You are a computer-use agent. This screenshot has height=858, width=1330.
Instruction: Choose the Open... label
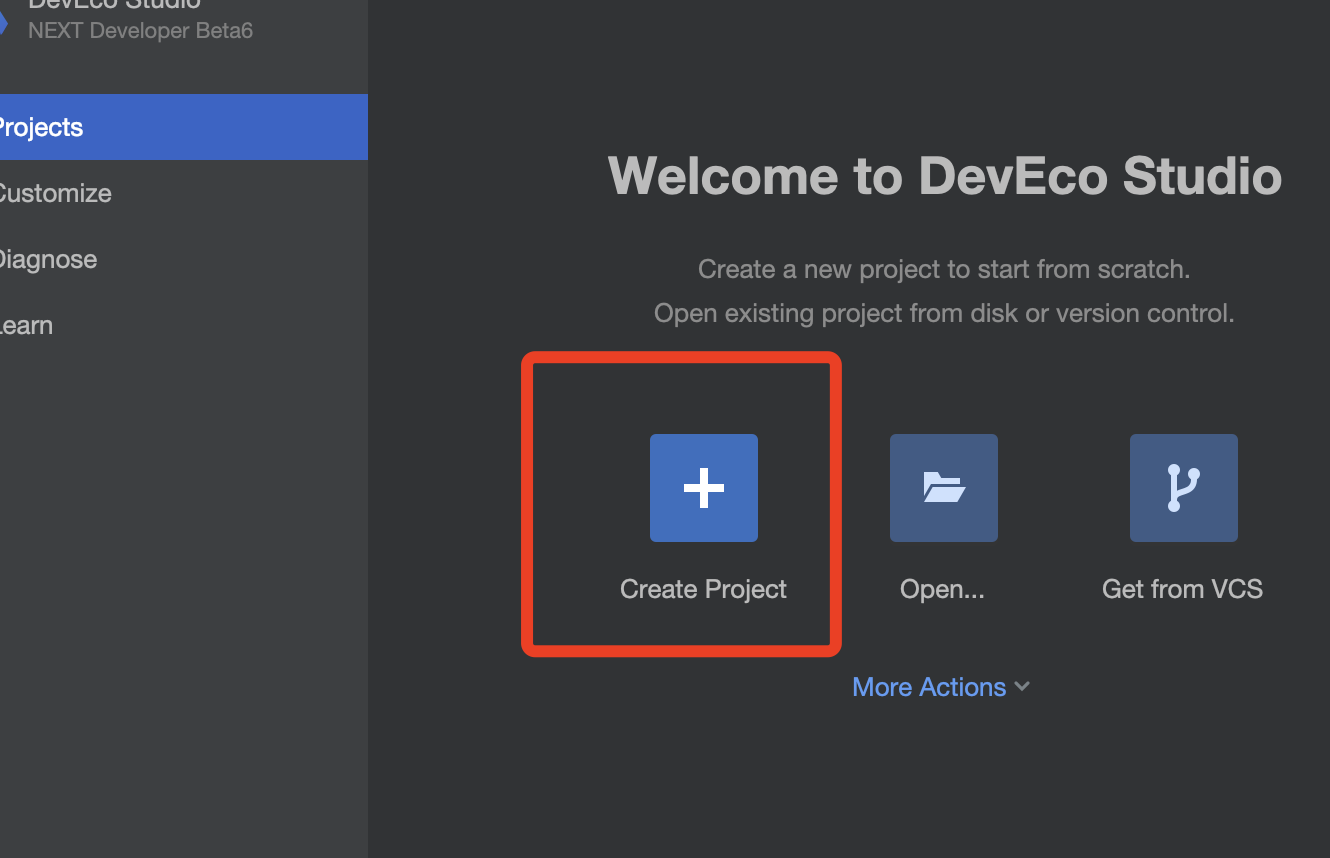(x=942, y=589)
